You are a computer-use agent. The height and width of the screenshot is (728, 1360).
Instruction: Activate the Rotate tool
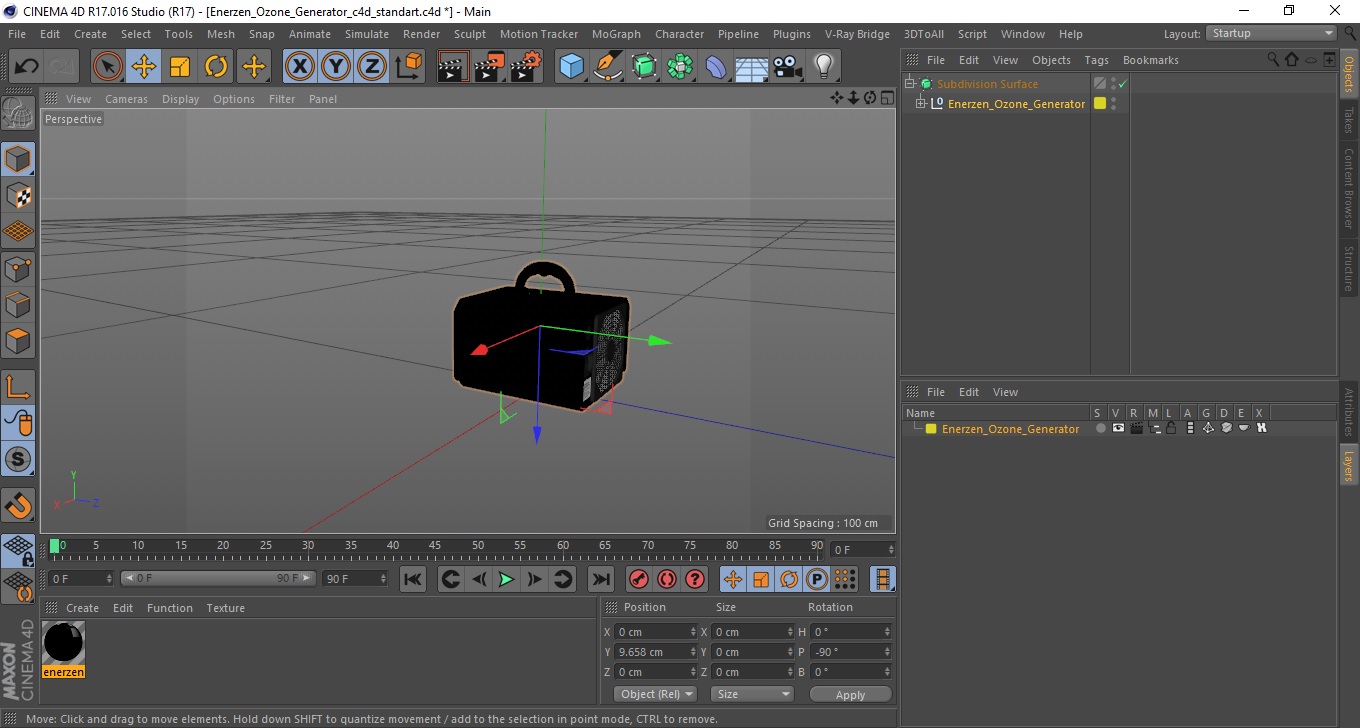[x=216, y=67]
